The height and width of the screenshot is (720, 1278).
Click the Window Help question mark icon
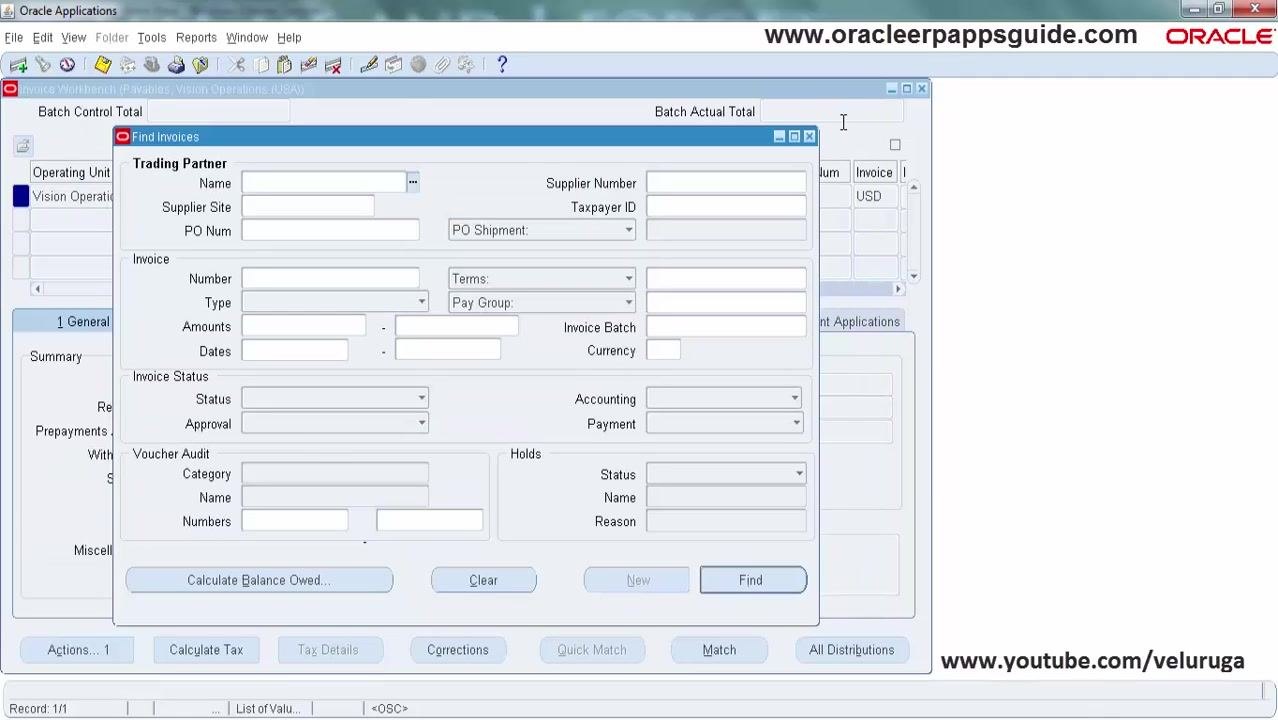point(502,65)
